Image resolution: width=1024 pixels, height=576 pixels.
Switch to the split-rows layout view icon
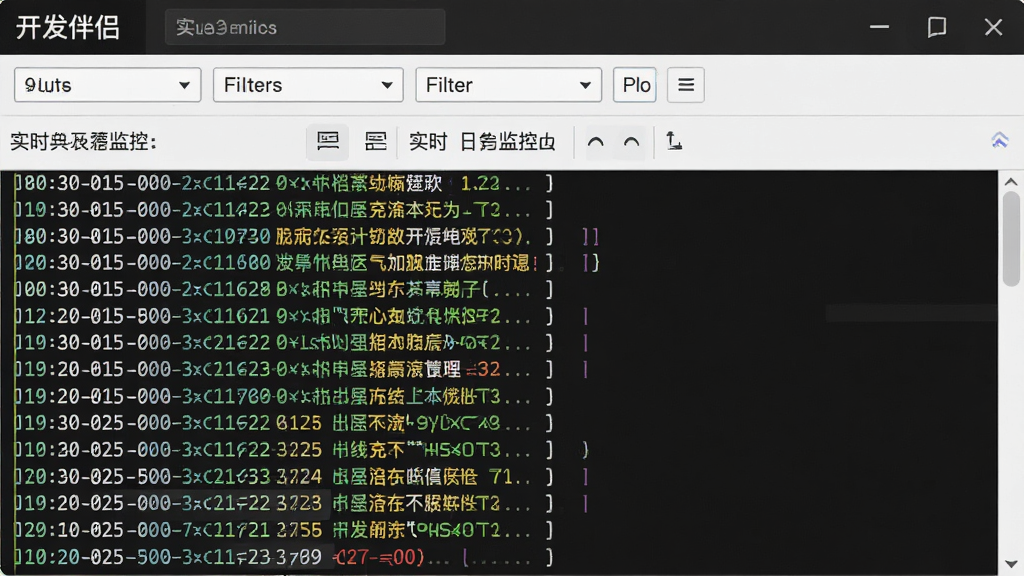(376, 141)
